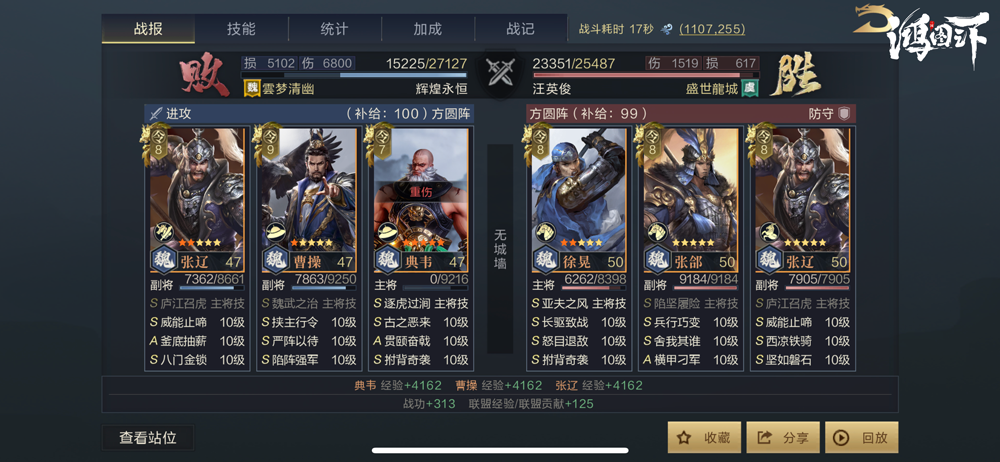
Task: Click the location icon next to coordinates
Action: click(x=667, y=29)
